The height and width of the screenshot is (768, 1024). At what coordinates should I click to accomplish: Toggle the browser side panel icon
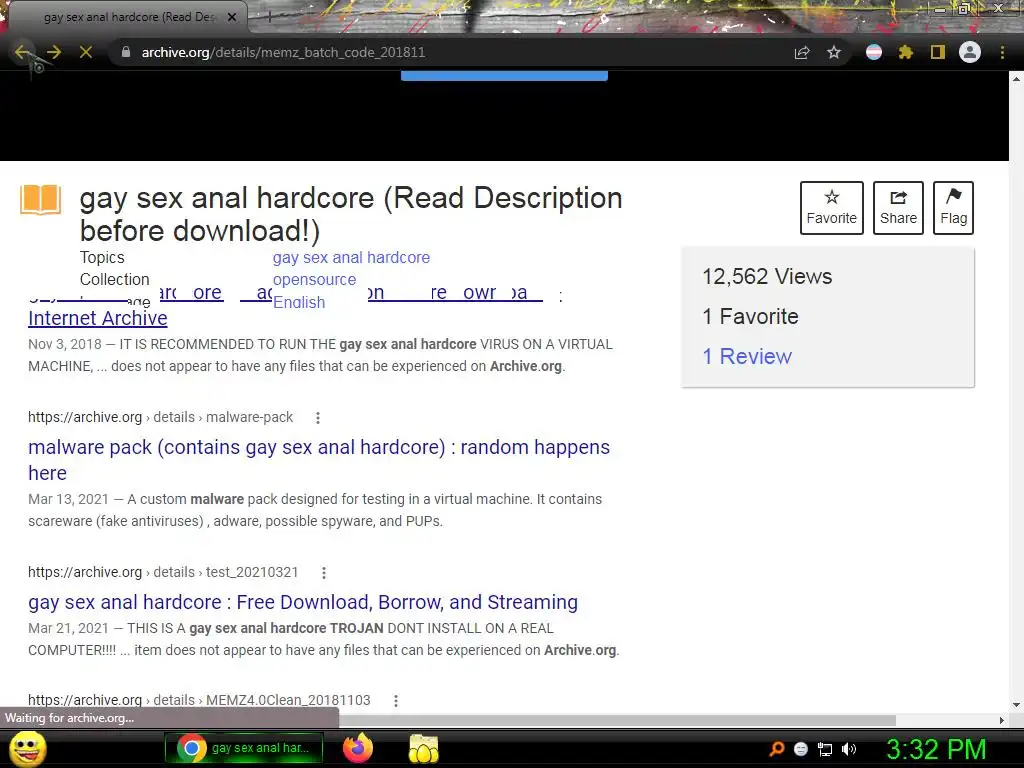click(x=938, y=52)
